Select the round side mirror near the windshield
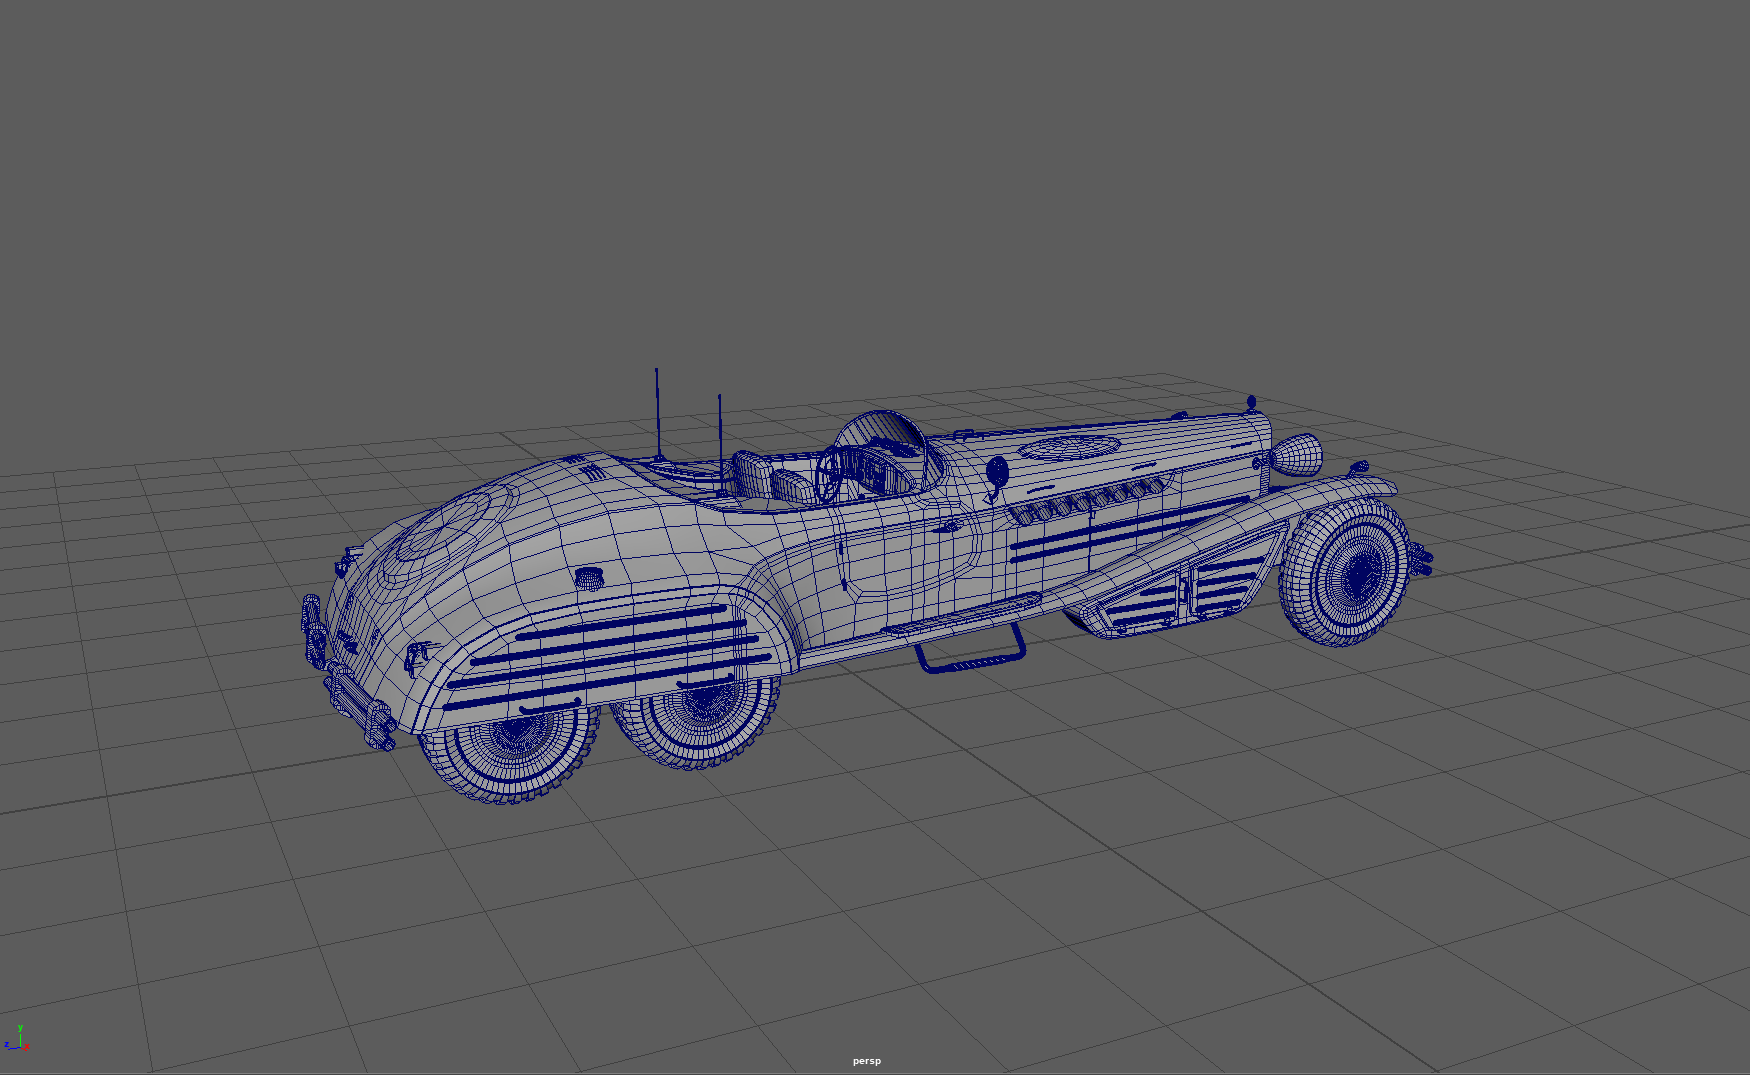The image size is (1750, 1075). (x=996, y=473)
